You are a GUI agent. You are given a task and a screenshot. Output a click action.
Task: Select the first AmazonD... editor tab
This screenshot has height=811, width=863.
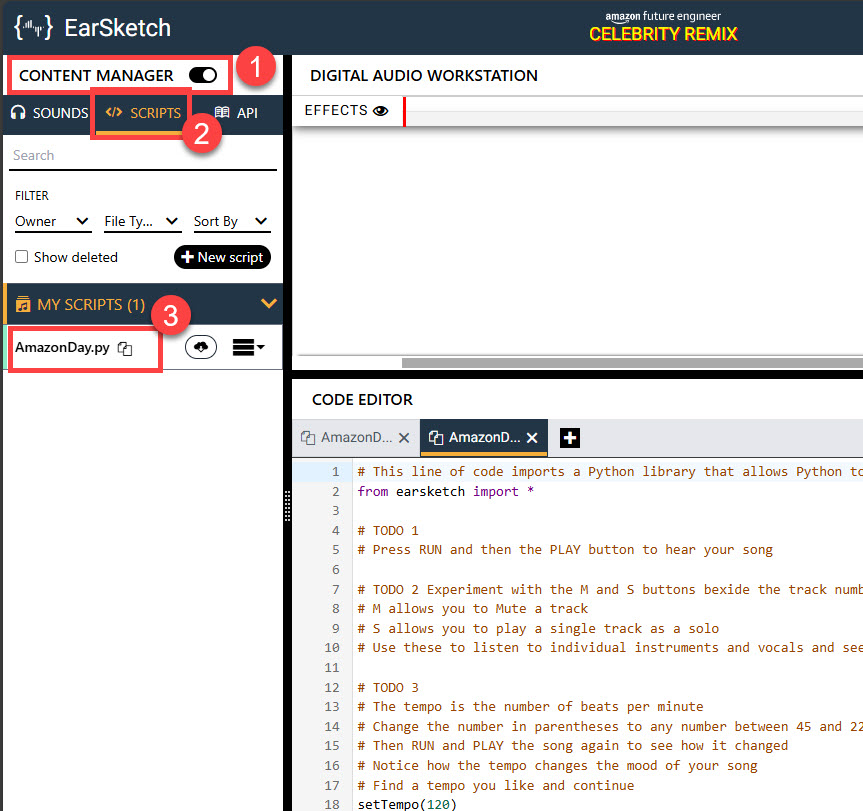(356, 437)
